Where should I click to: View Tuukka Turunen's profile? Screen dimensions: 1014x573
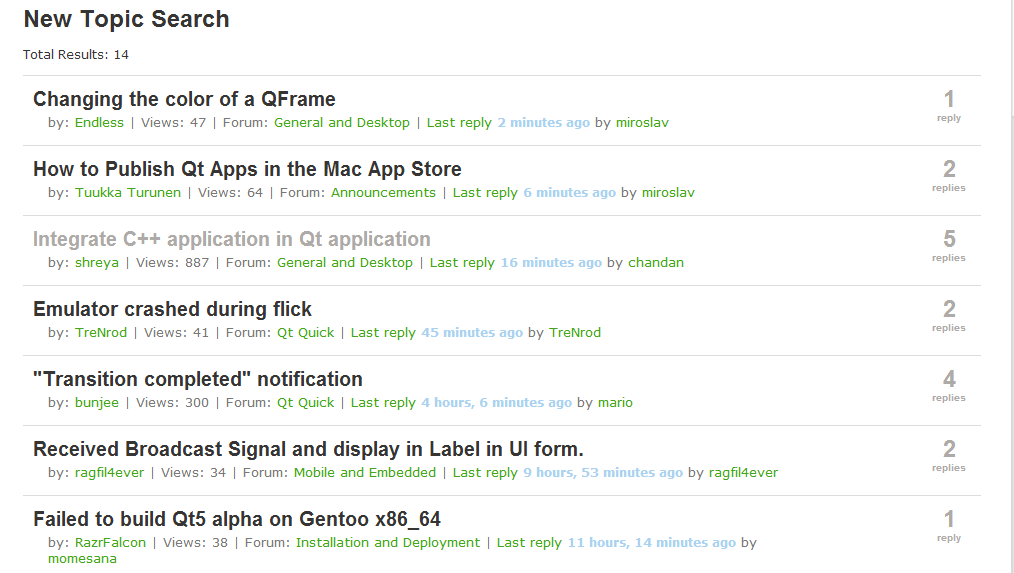tap(128, 192)
